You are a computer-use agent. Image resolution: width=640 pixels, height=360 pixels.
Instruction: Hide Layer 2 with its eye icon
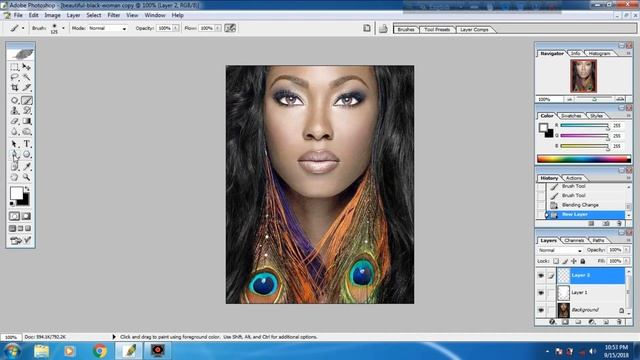(541, 276)
